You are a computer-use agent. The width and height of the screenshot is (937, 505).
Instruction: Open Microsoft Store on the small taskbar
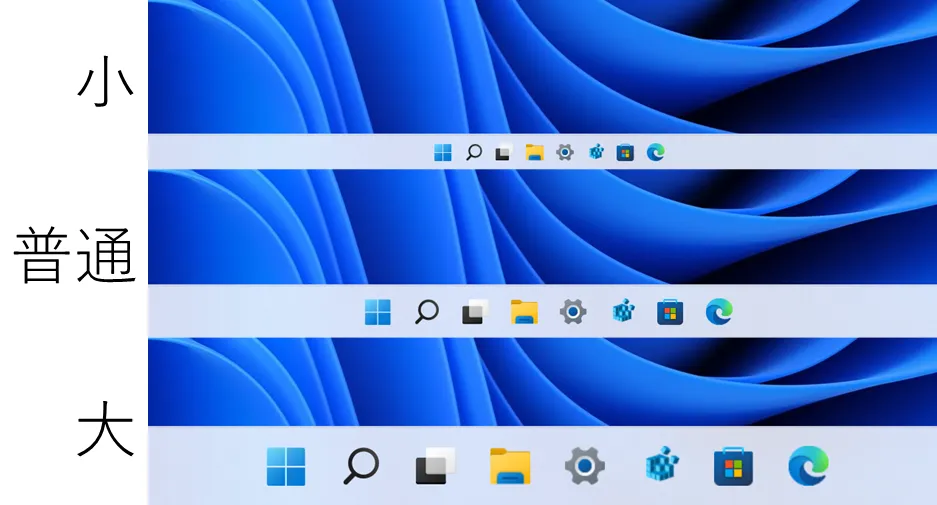(625, 152)
